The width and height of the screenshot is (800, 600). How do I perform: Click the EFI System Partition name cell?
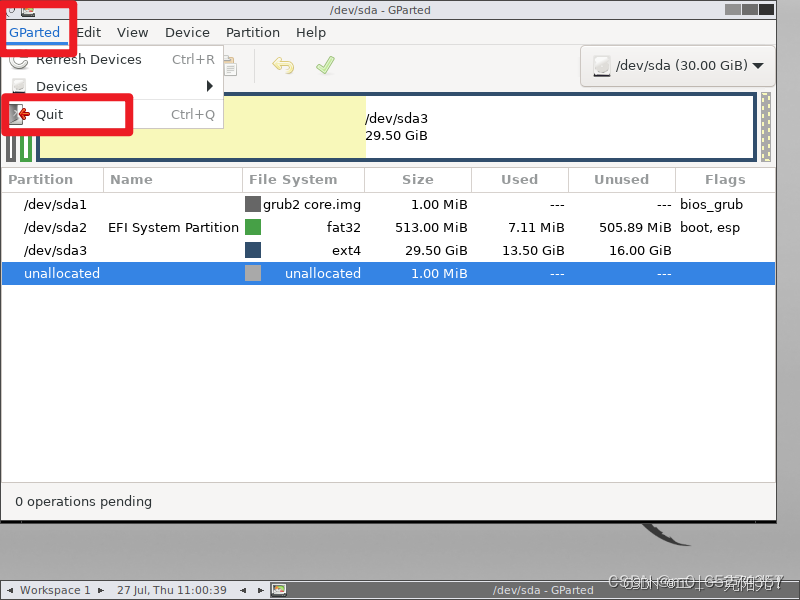click(173, 228)
